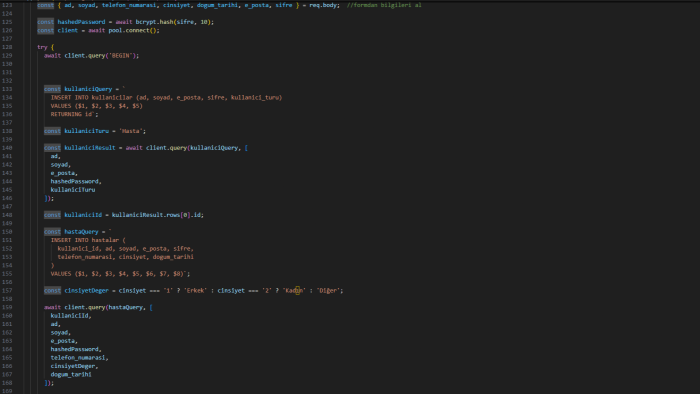
Task: Click 'RETURNING id' on line 136
Action: [x=71, y=114]
